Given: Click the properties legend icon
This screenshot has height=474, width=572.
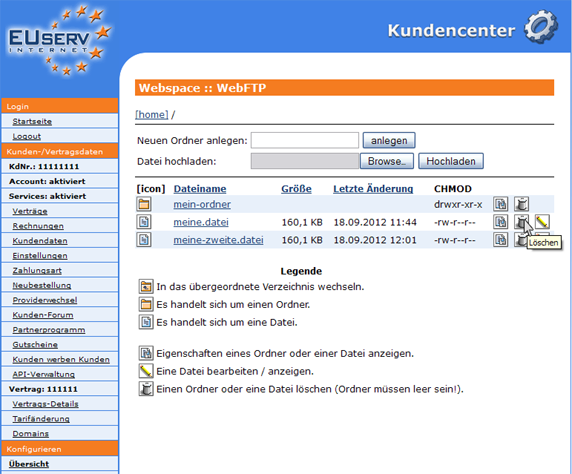Looking at the screenshot, I should pos(146,353).
